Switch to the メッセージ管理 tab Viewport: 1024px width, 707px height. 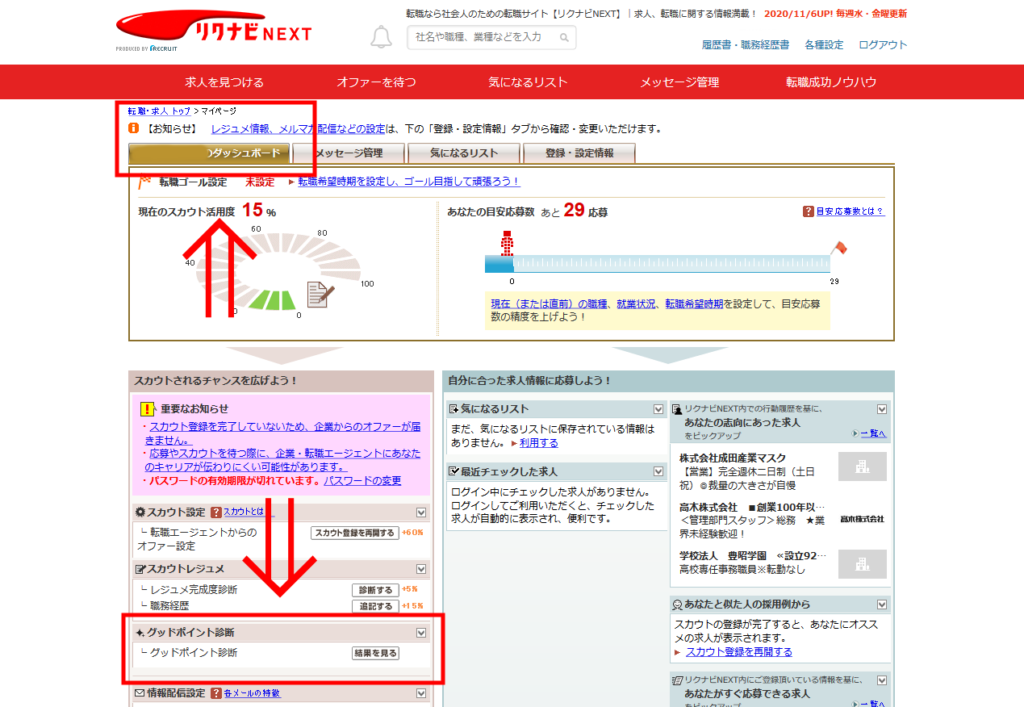pos(349,153)
